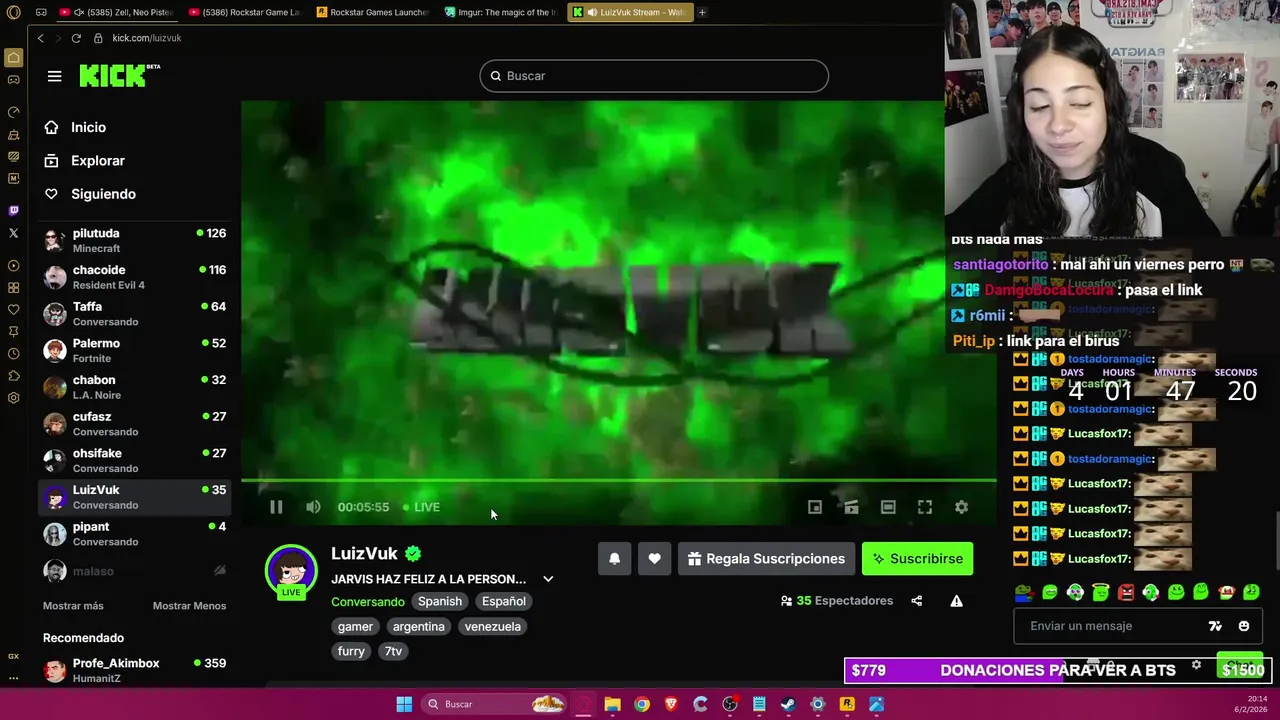Open ohsifake's channel in sidebar

click(135, 460)
